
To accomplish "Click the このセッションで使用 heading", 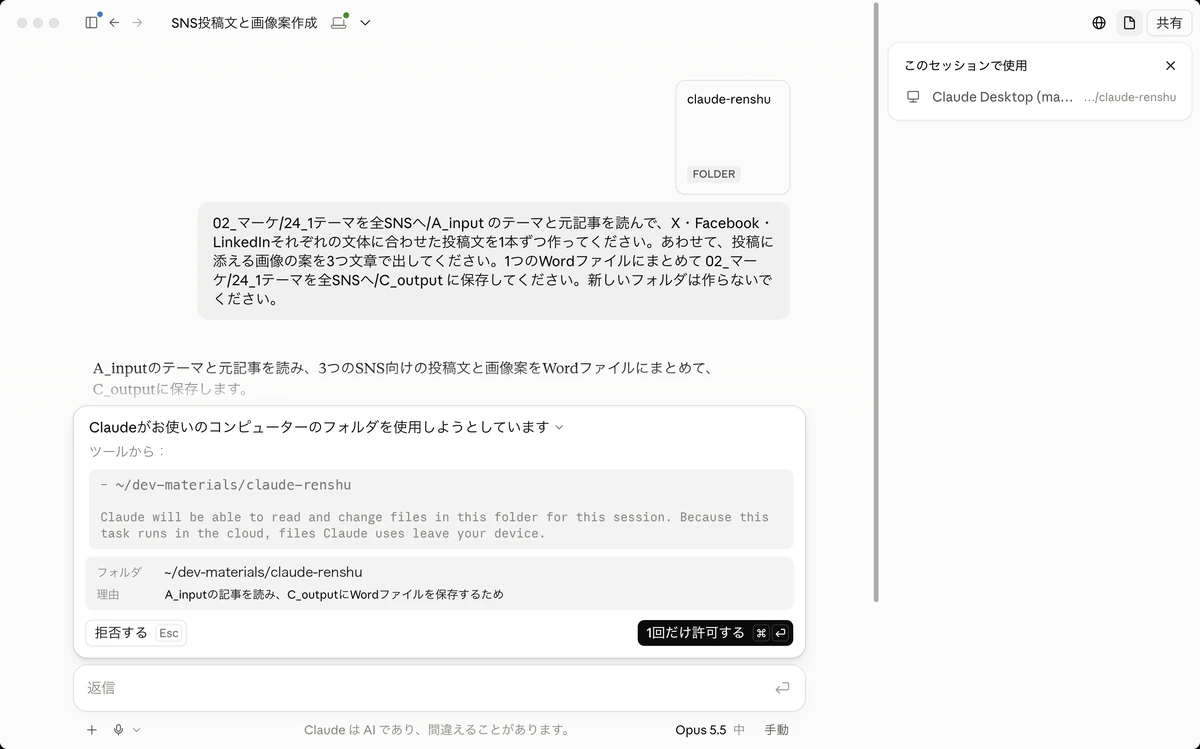I will (965, 66).
